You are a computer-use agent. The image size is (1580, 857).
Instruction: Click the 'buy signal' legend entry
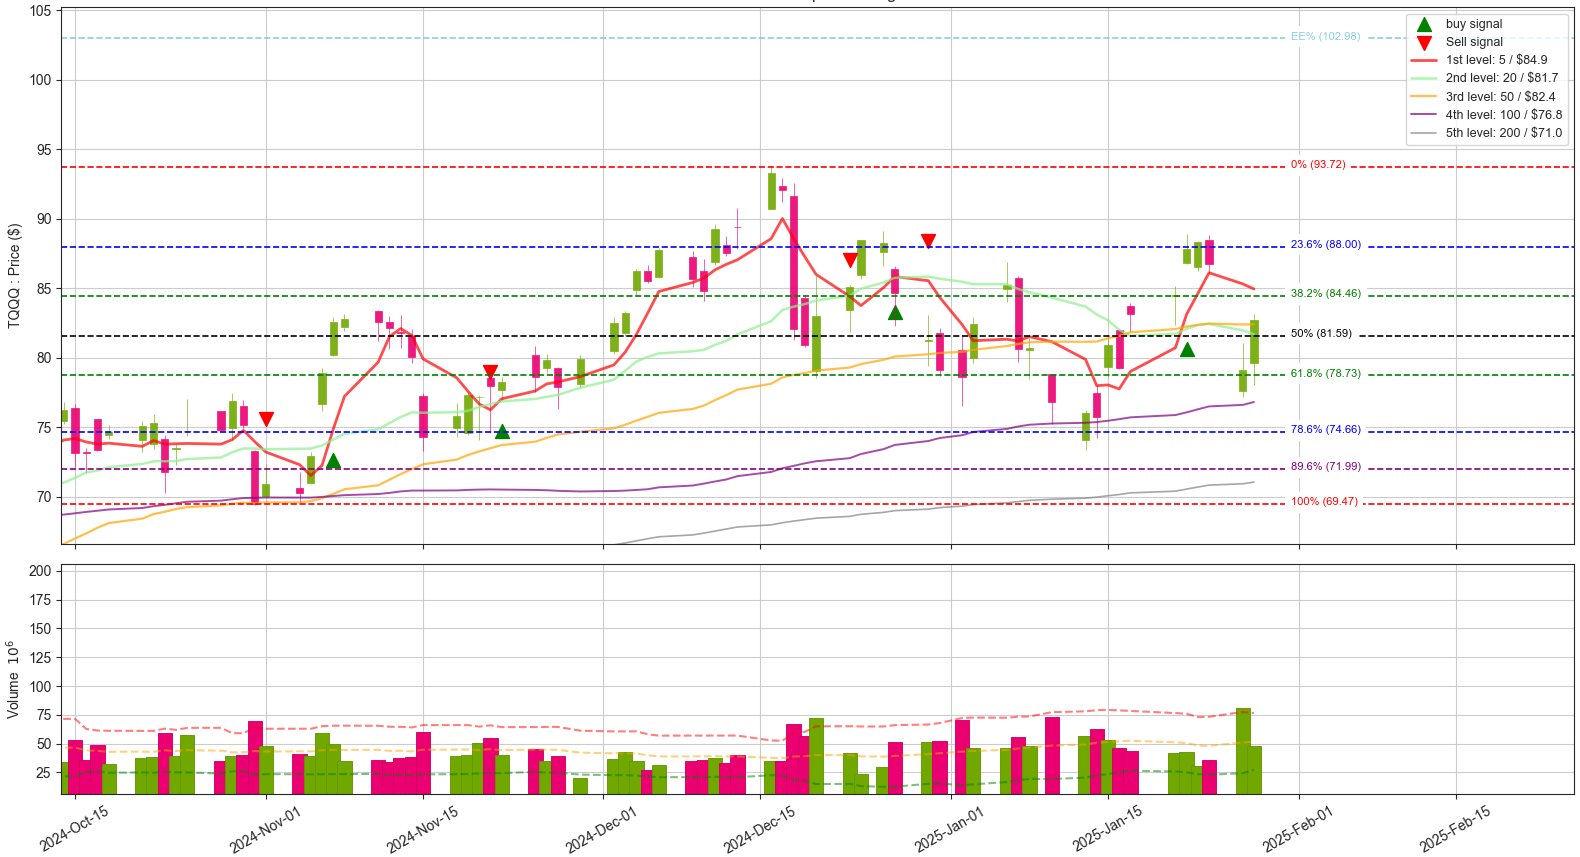click(x=1473, y=24)
